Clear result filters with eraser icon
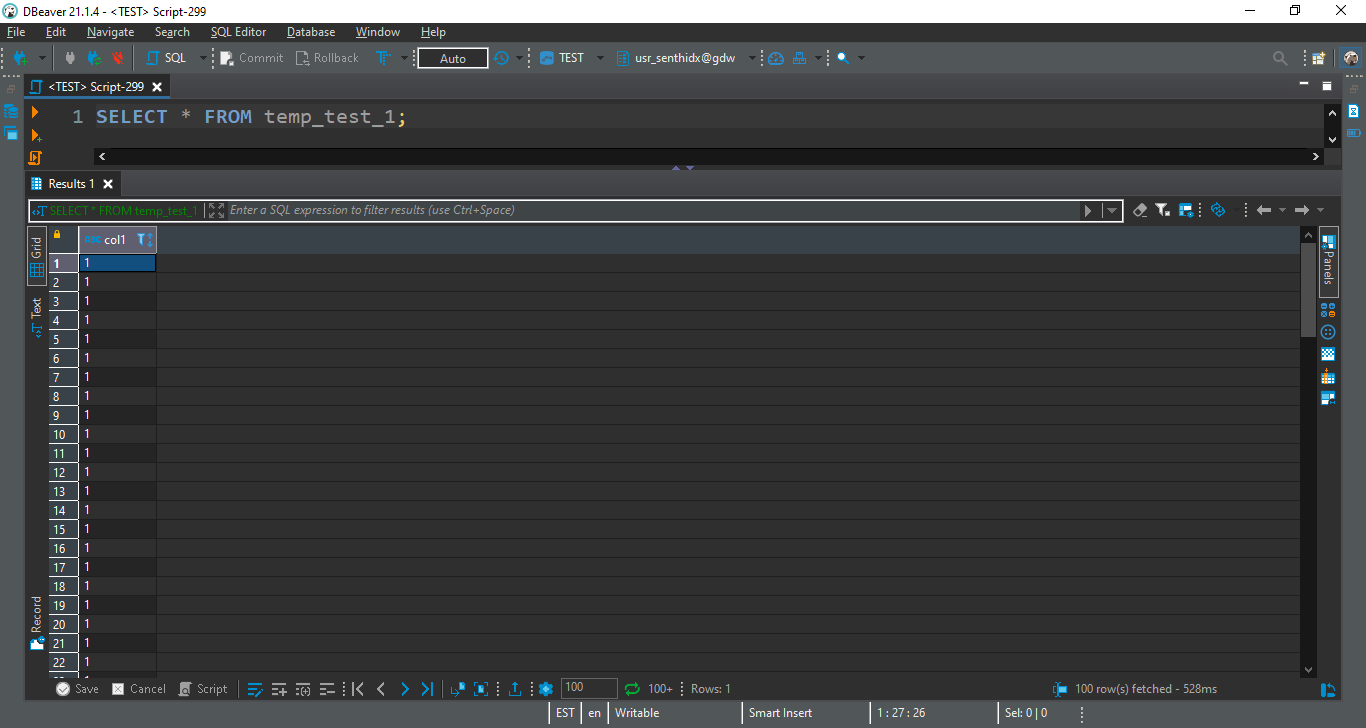 (1140, 210)
